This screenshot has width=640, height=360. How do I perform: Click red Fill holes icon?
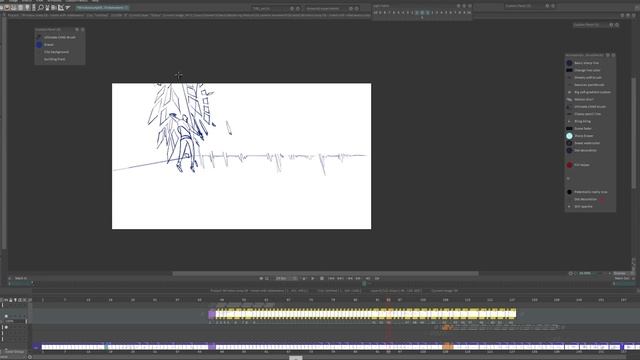(569, 165)
